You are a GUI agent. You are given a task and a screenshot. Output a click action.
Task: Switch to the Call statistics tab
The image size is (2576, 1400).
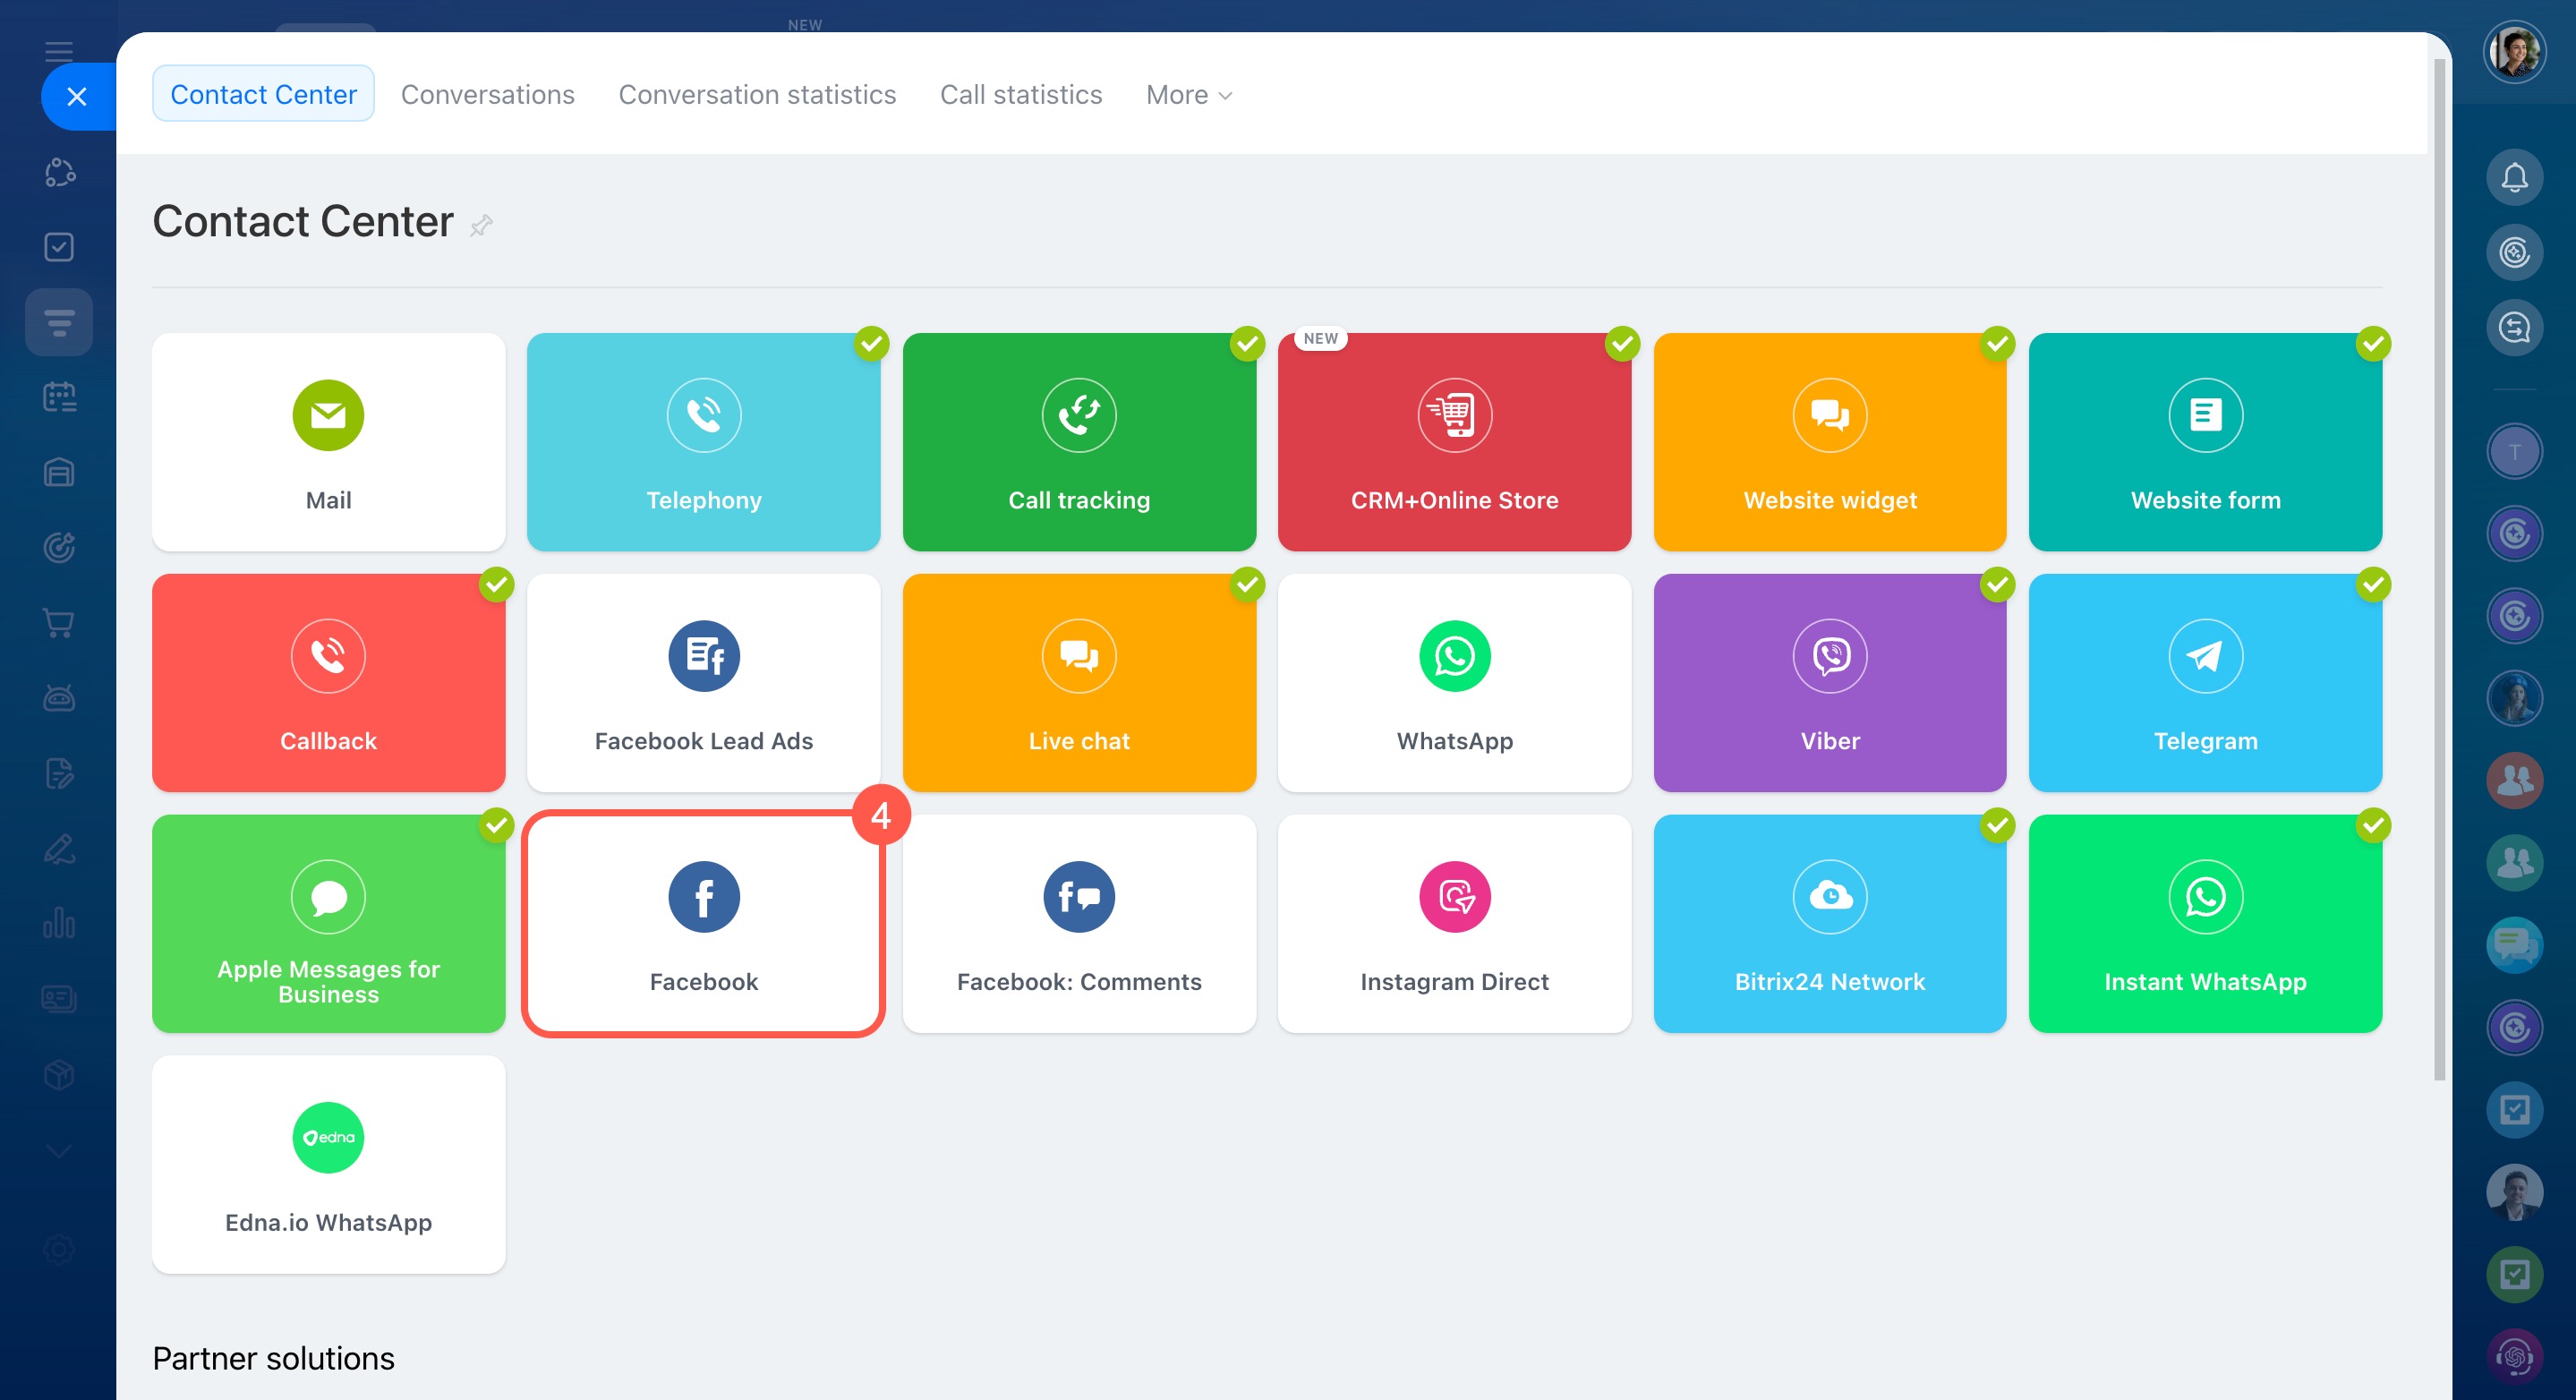1020,94
